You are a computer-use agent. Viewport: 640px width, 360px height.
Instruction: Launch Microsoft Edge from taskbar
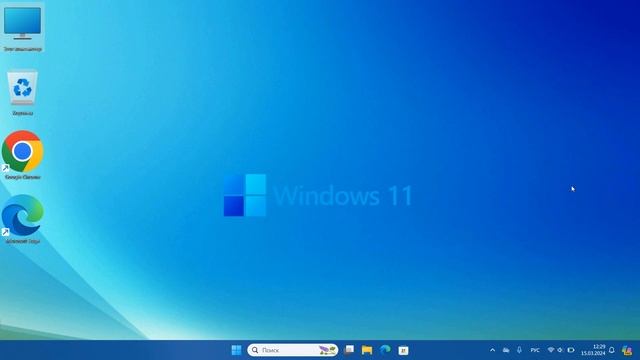pos(385,350)
